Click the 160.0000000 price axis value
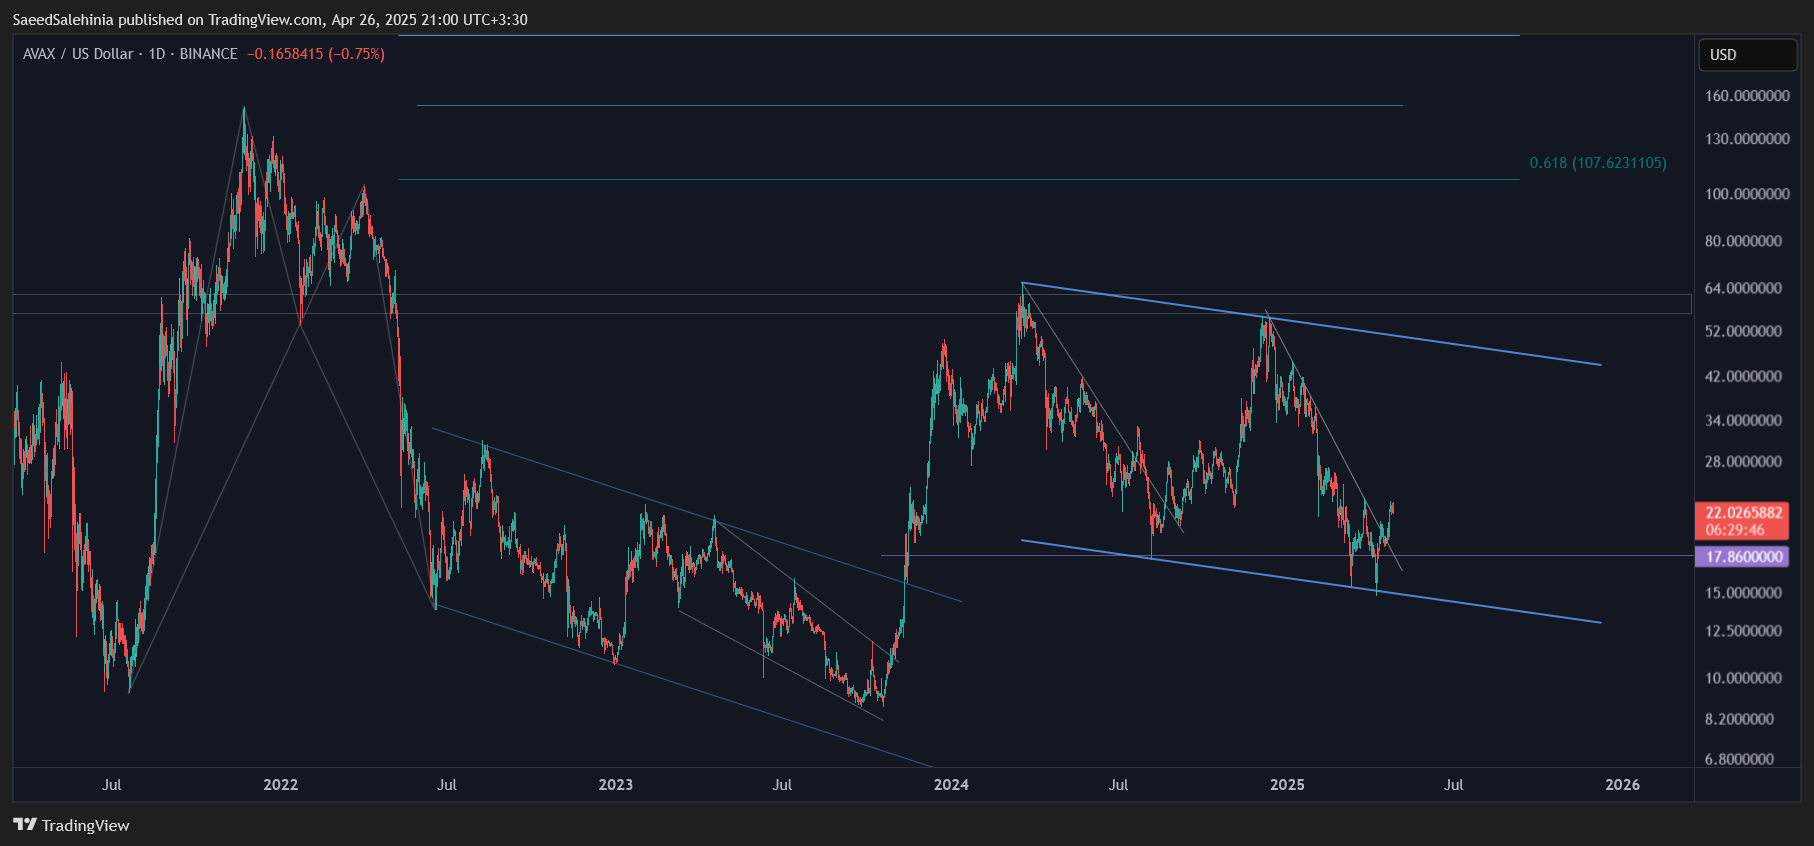The height and width of the screenshot is (846, 1814). 1747,96
